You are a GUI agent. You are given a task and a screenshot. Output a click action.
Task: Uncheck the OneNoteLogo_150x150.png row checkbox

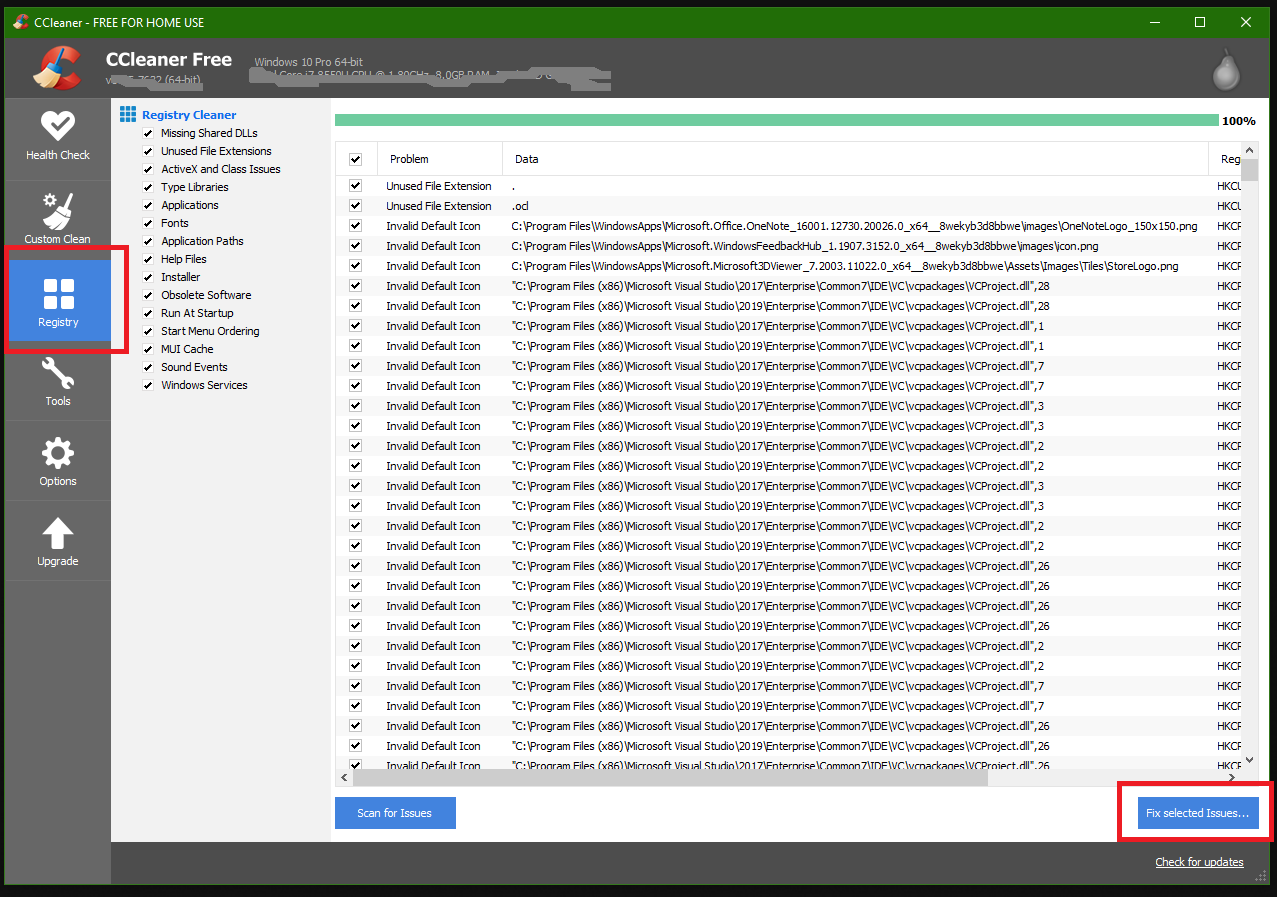coord(355,226)
